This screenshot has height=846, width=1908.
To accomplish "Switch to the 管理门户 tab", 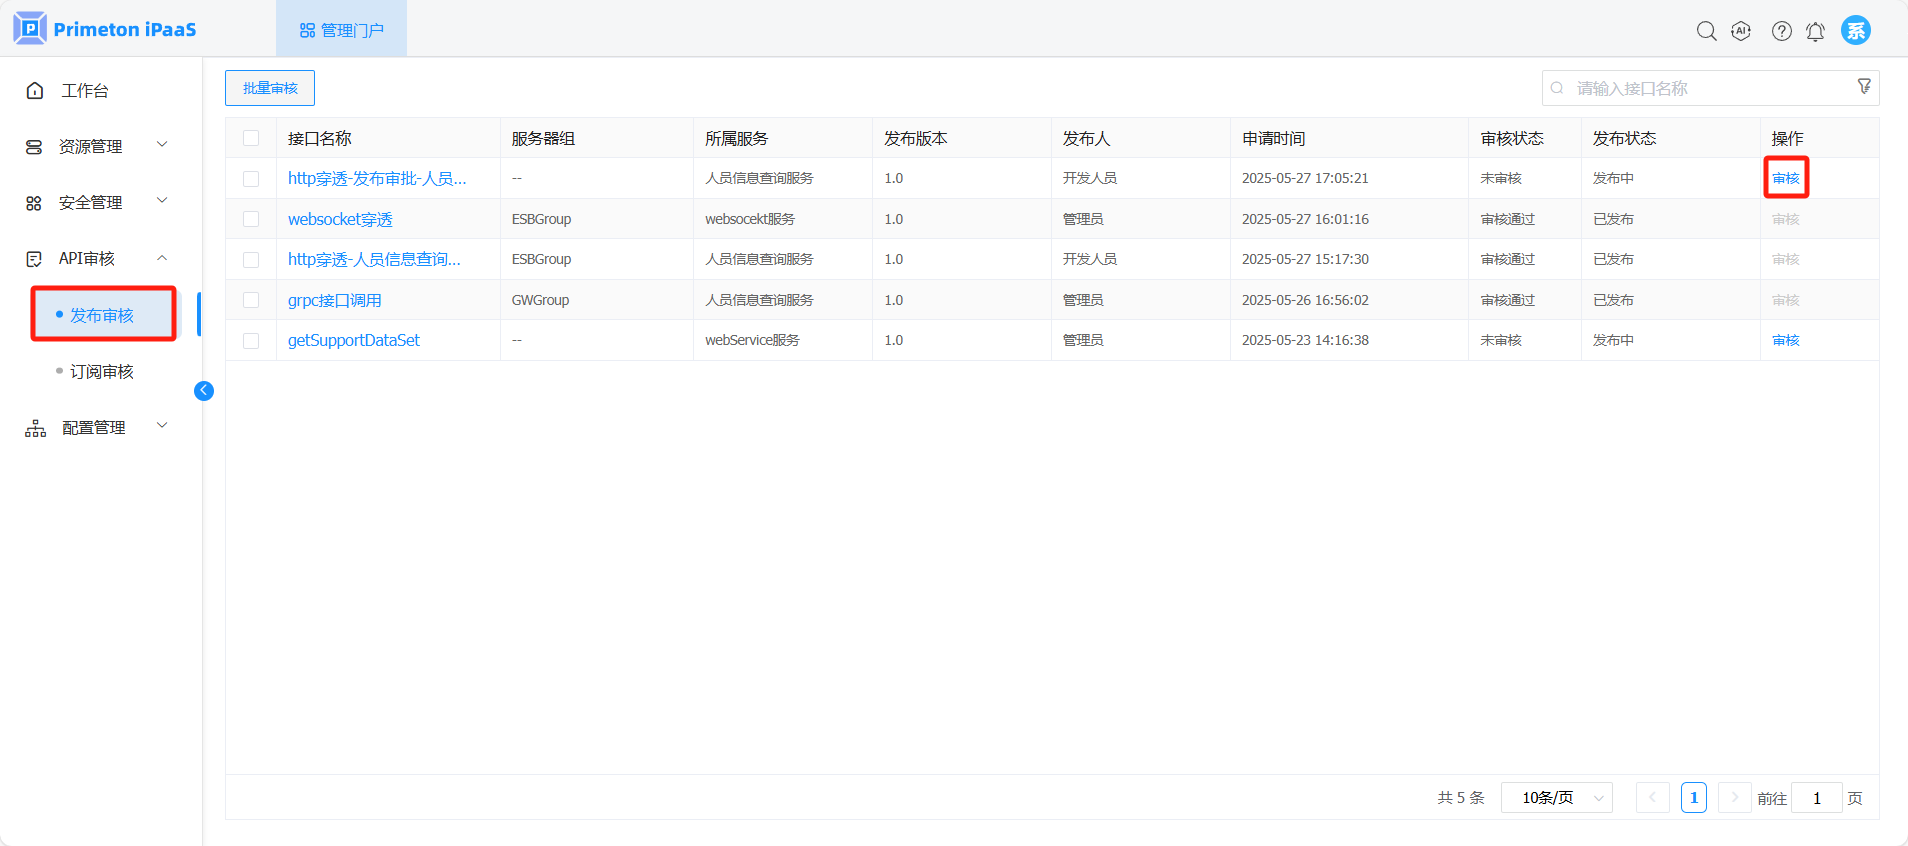I will pyautogui.click(x=341, y=30).
